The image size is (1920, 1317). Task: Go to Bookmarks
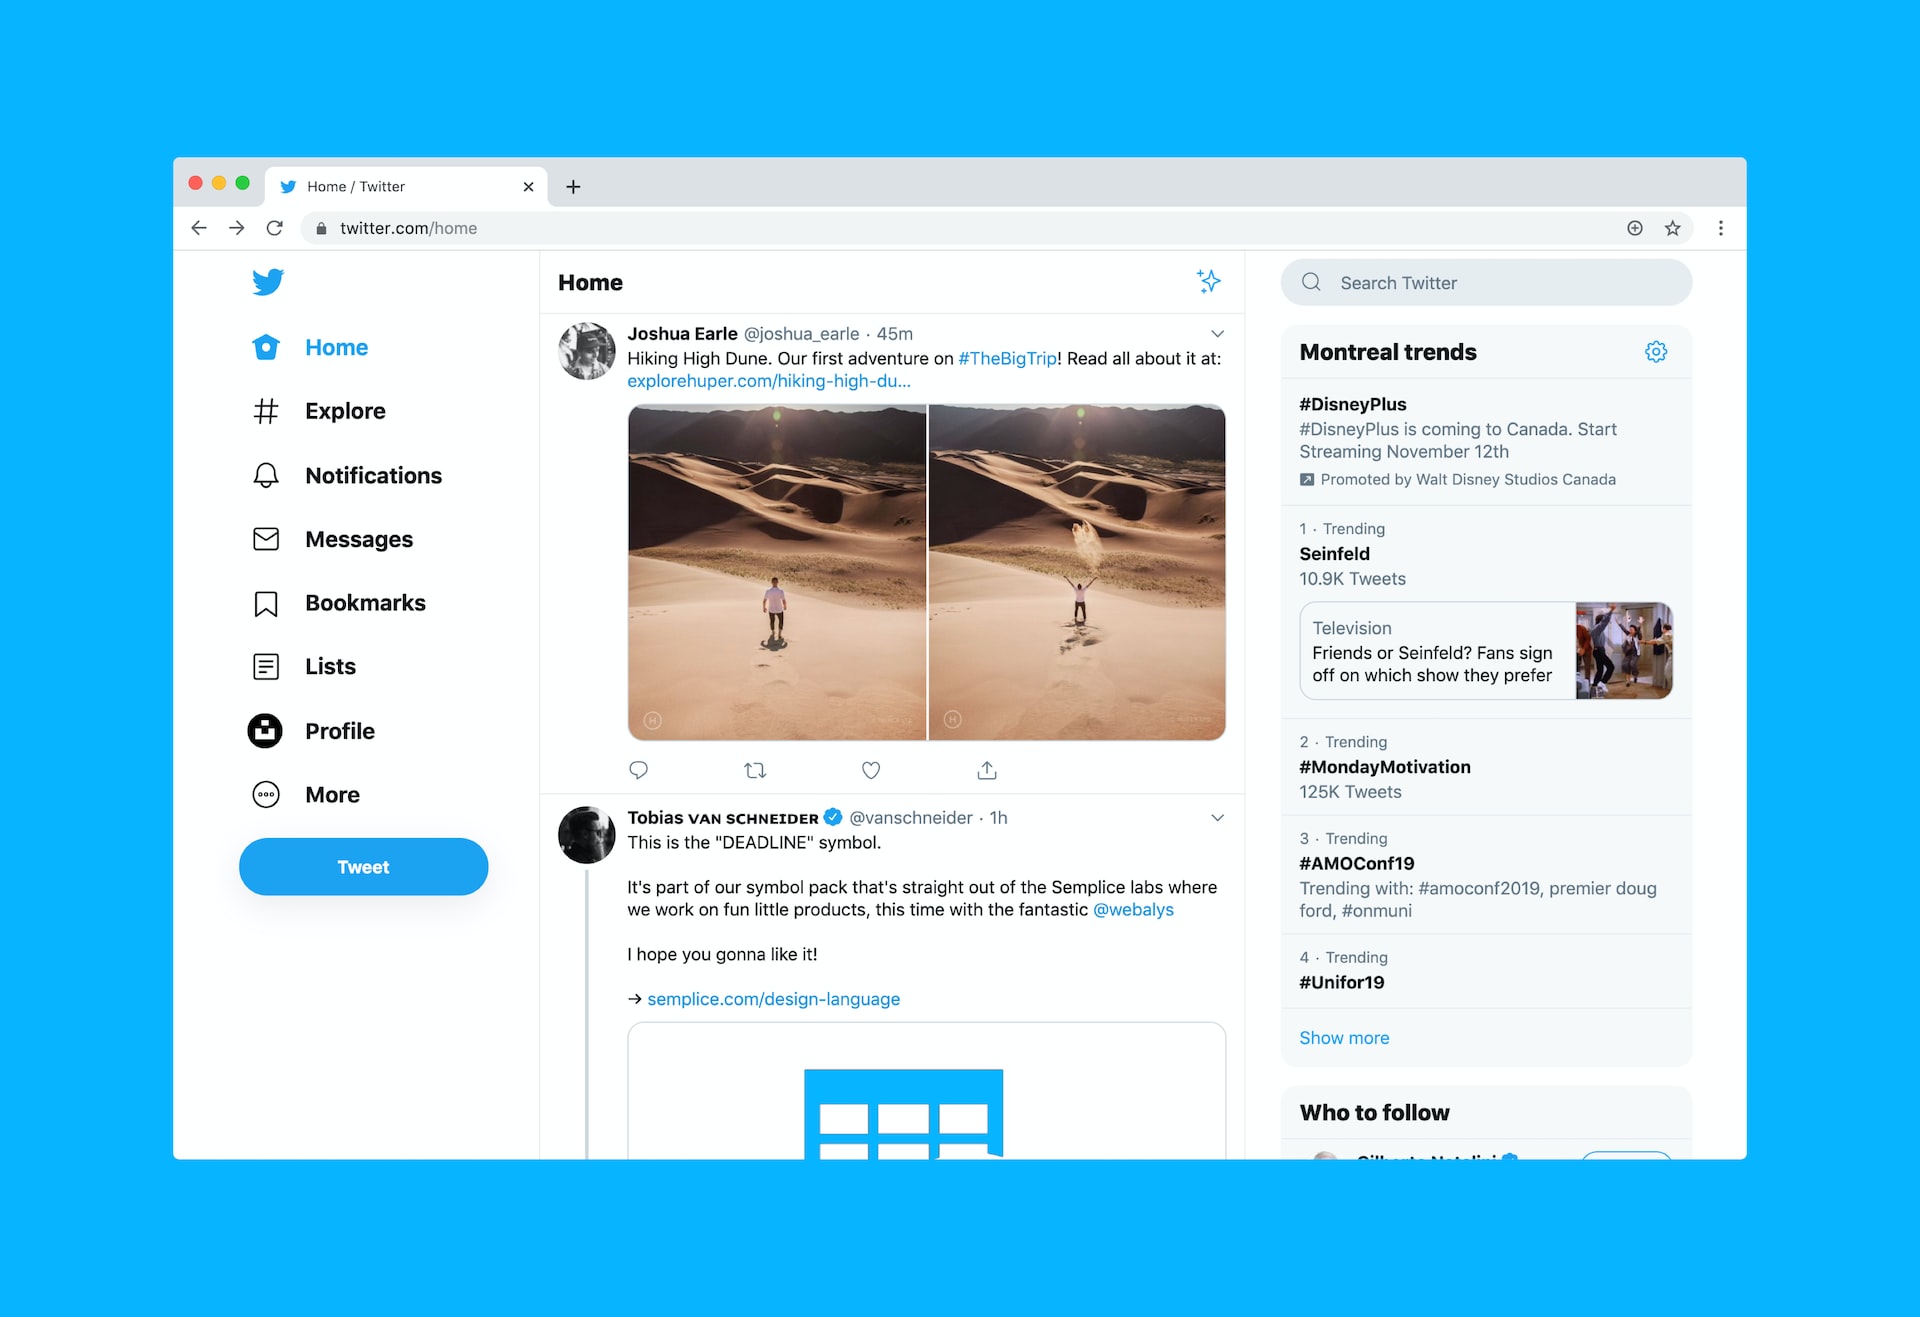[x=365, y=602]
